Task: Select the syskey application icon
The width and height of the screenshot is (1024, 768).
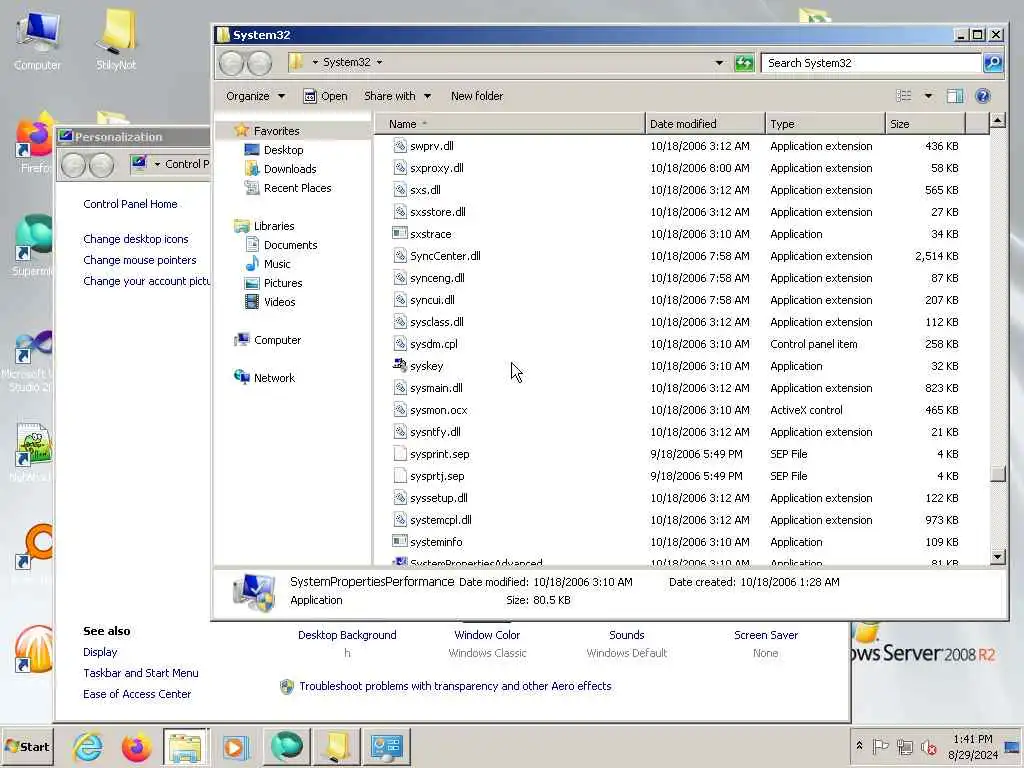Action: point(400,366)
